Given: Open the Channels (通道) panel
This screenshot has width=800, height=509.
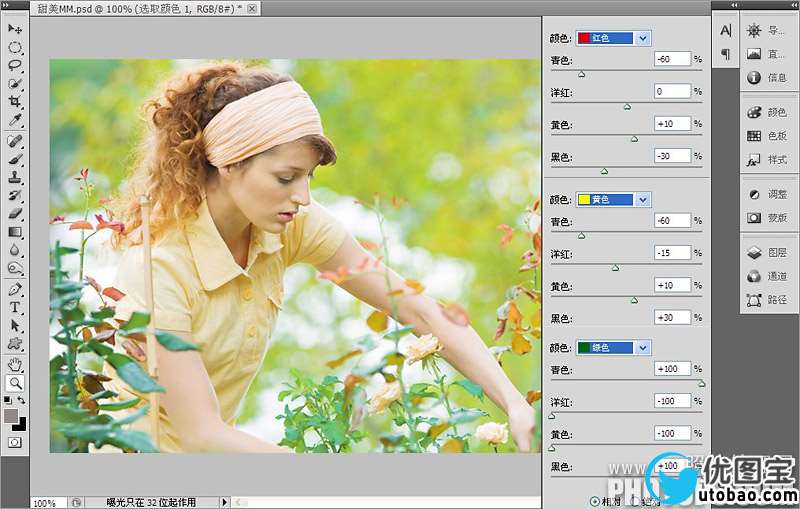Looking at the screenshot, I should (x=766, y=276).
